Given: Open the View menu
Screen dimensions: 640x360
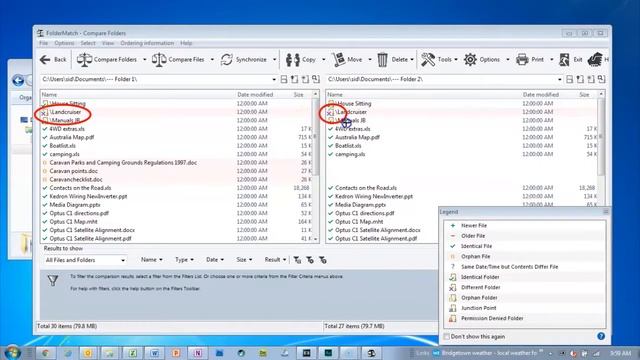Looking at the screenshot, I should (x=108, y=43).
